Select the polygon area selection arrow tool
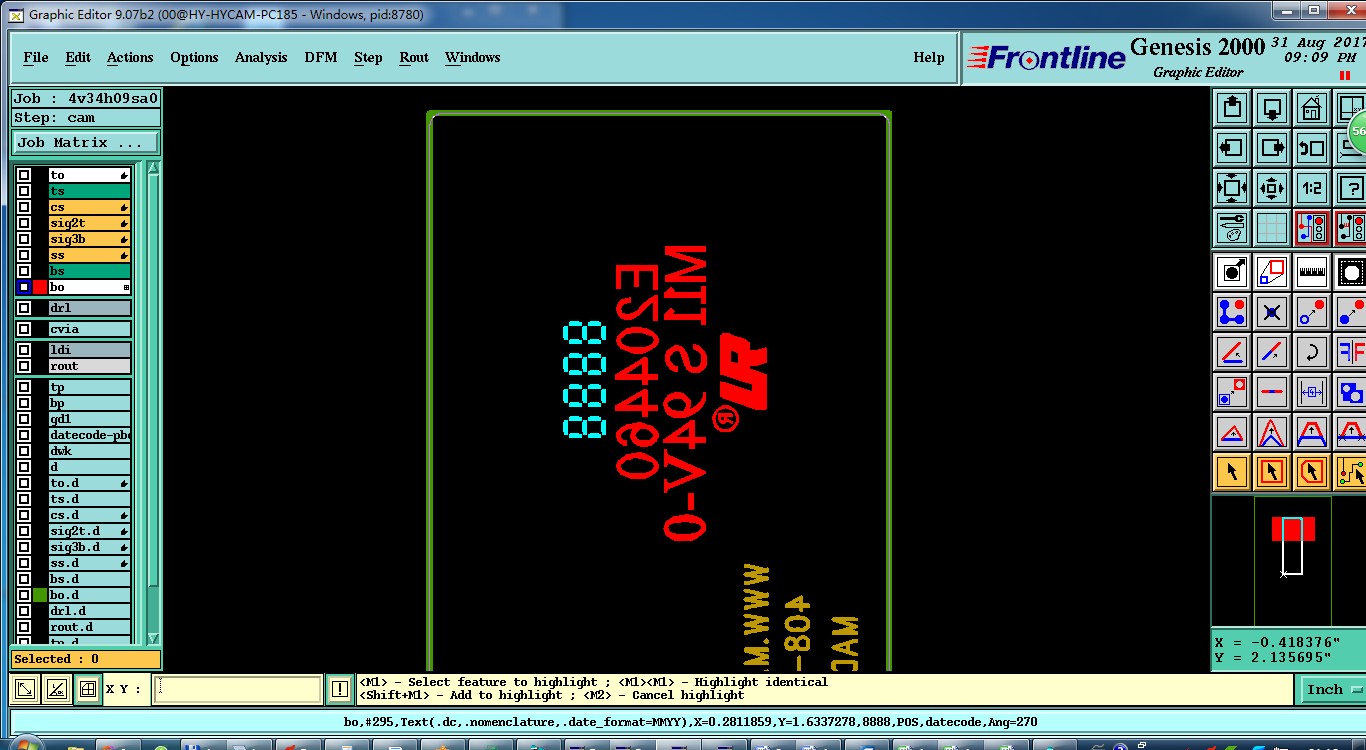Screen dimensions: 1366x750 pos(1311,472)
